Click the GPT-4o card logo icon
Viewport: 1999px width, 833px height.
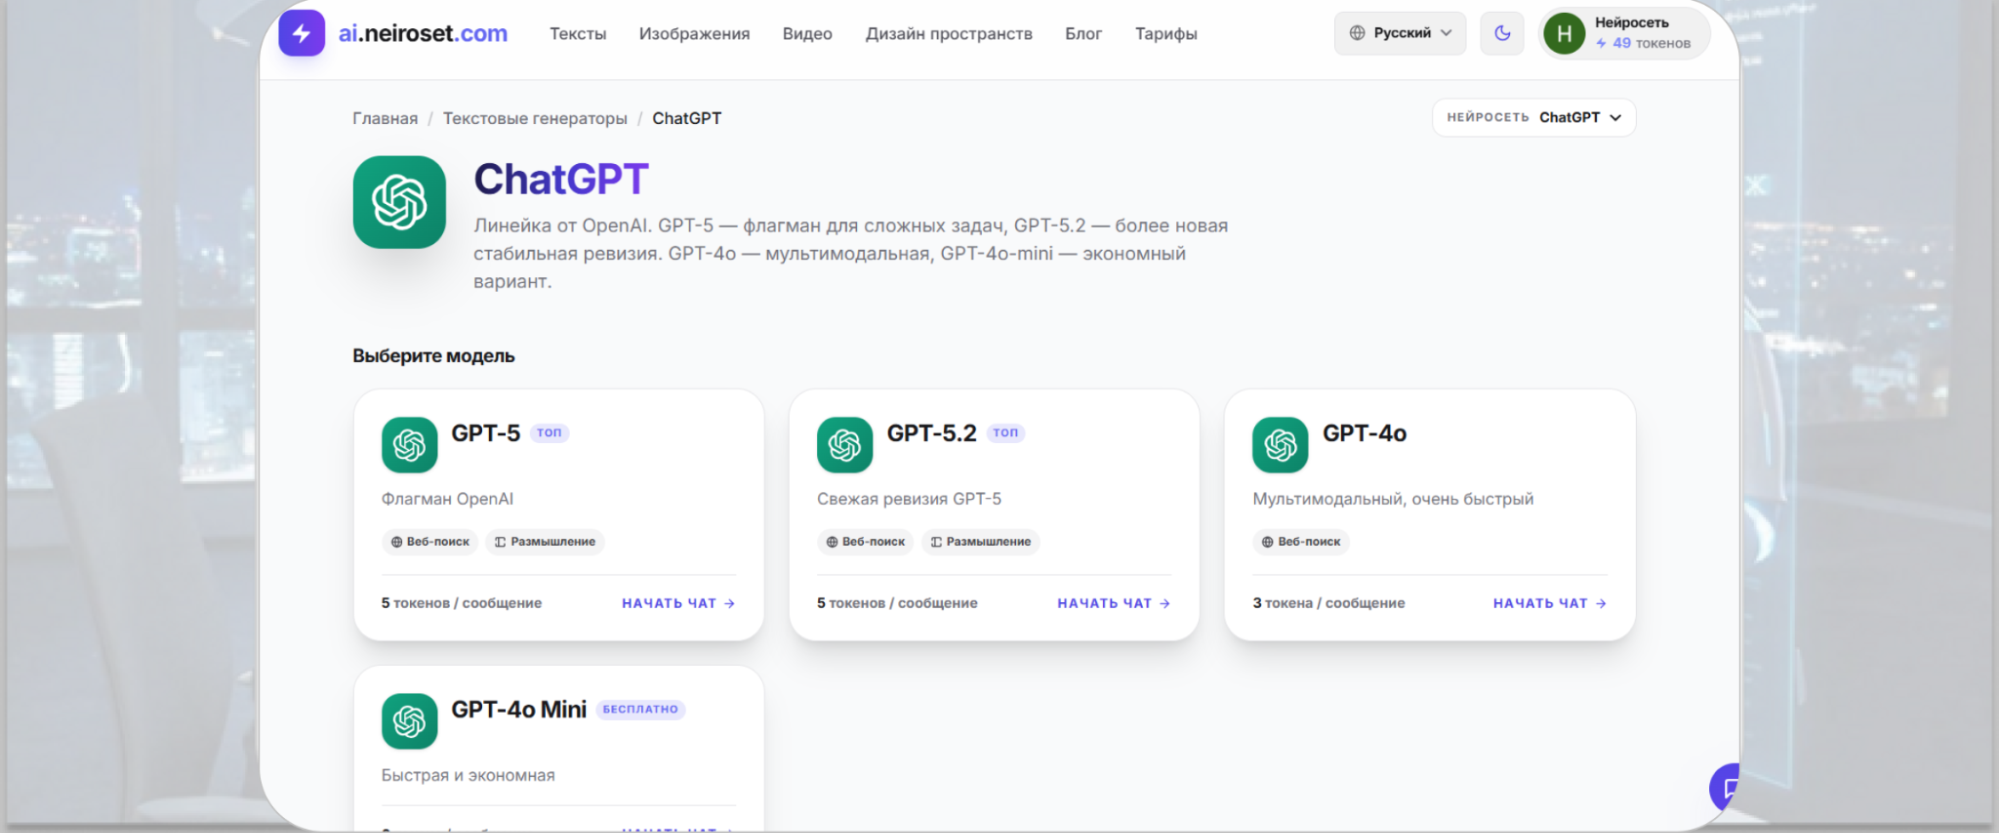tap(1280, 445)
